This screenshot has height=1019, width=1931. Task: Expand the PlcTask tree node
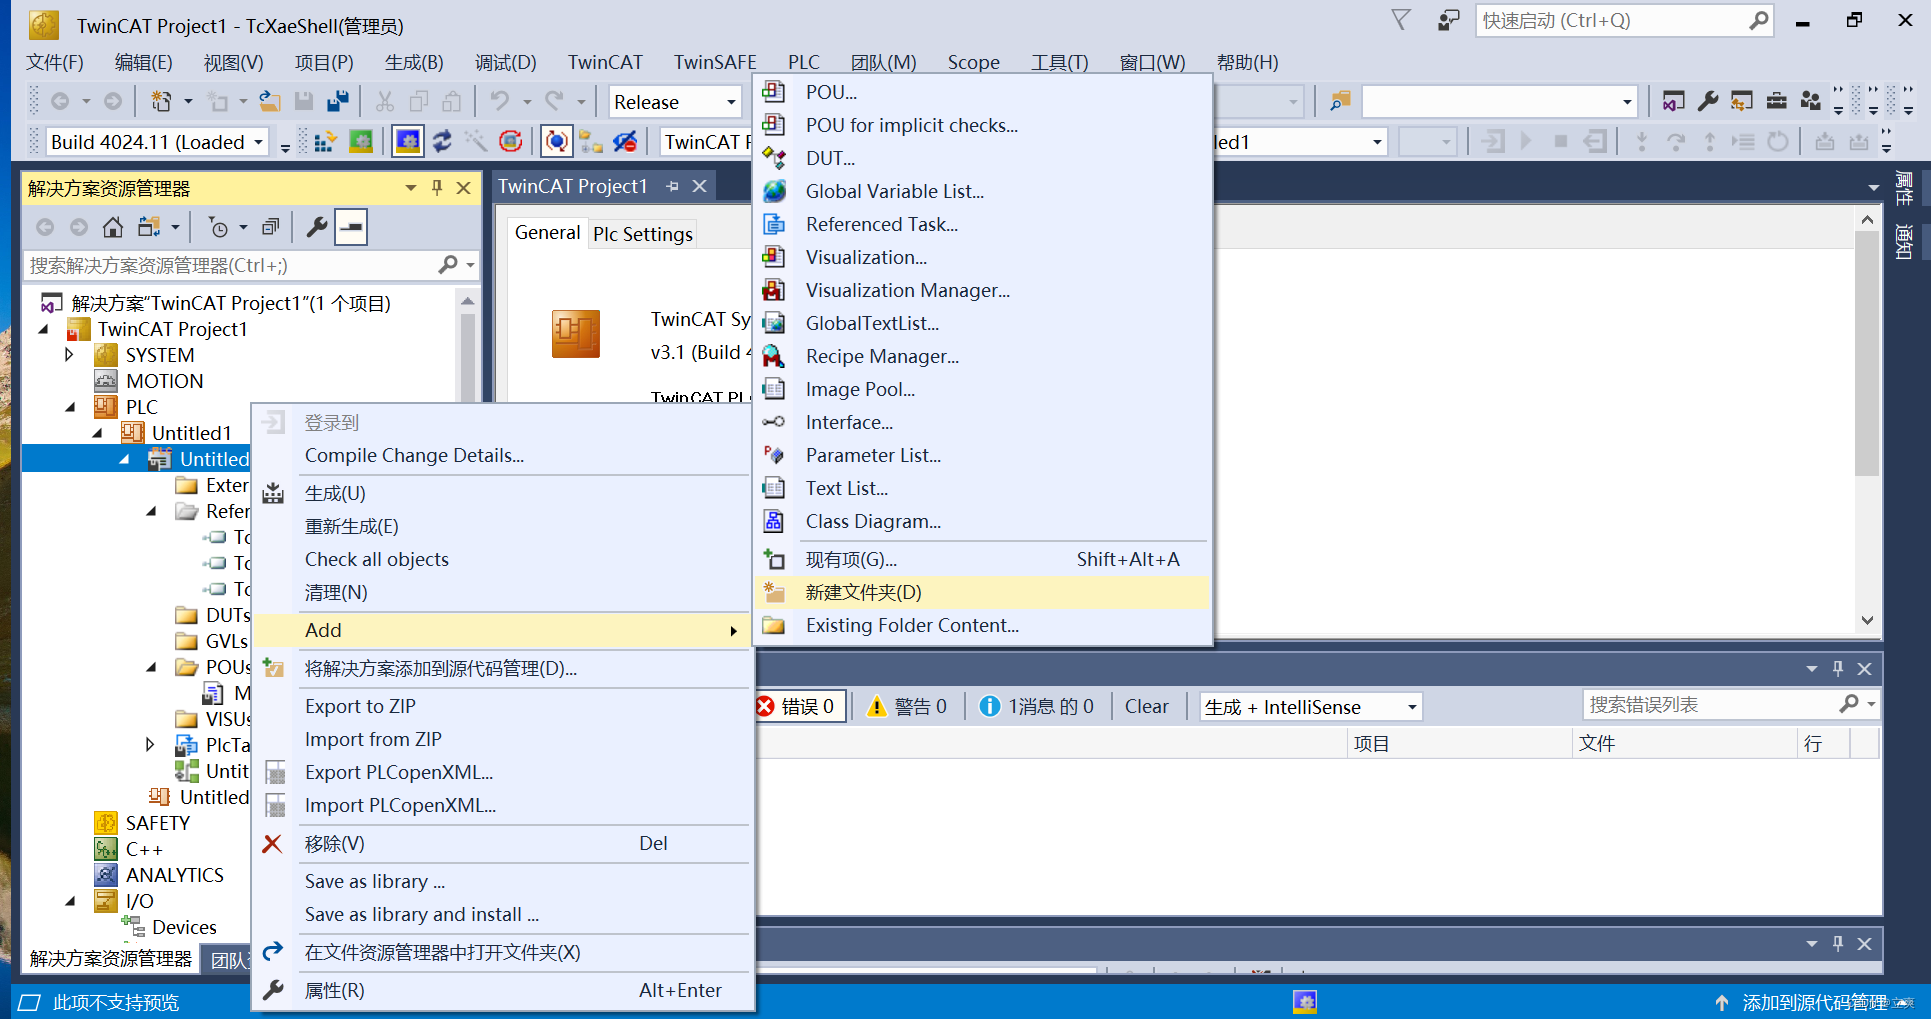pyautogui.click(x=150, y=745)
